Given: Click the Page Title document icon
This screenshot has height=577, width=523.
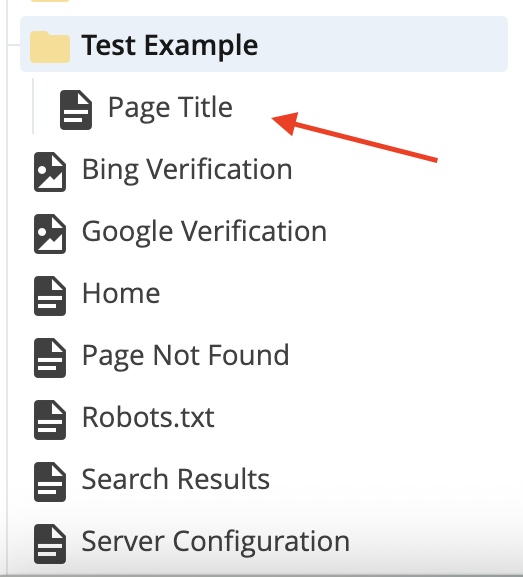Looking at the screenshot, I should click(76, 110).
